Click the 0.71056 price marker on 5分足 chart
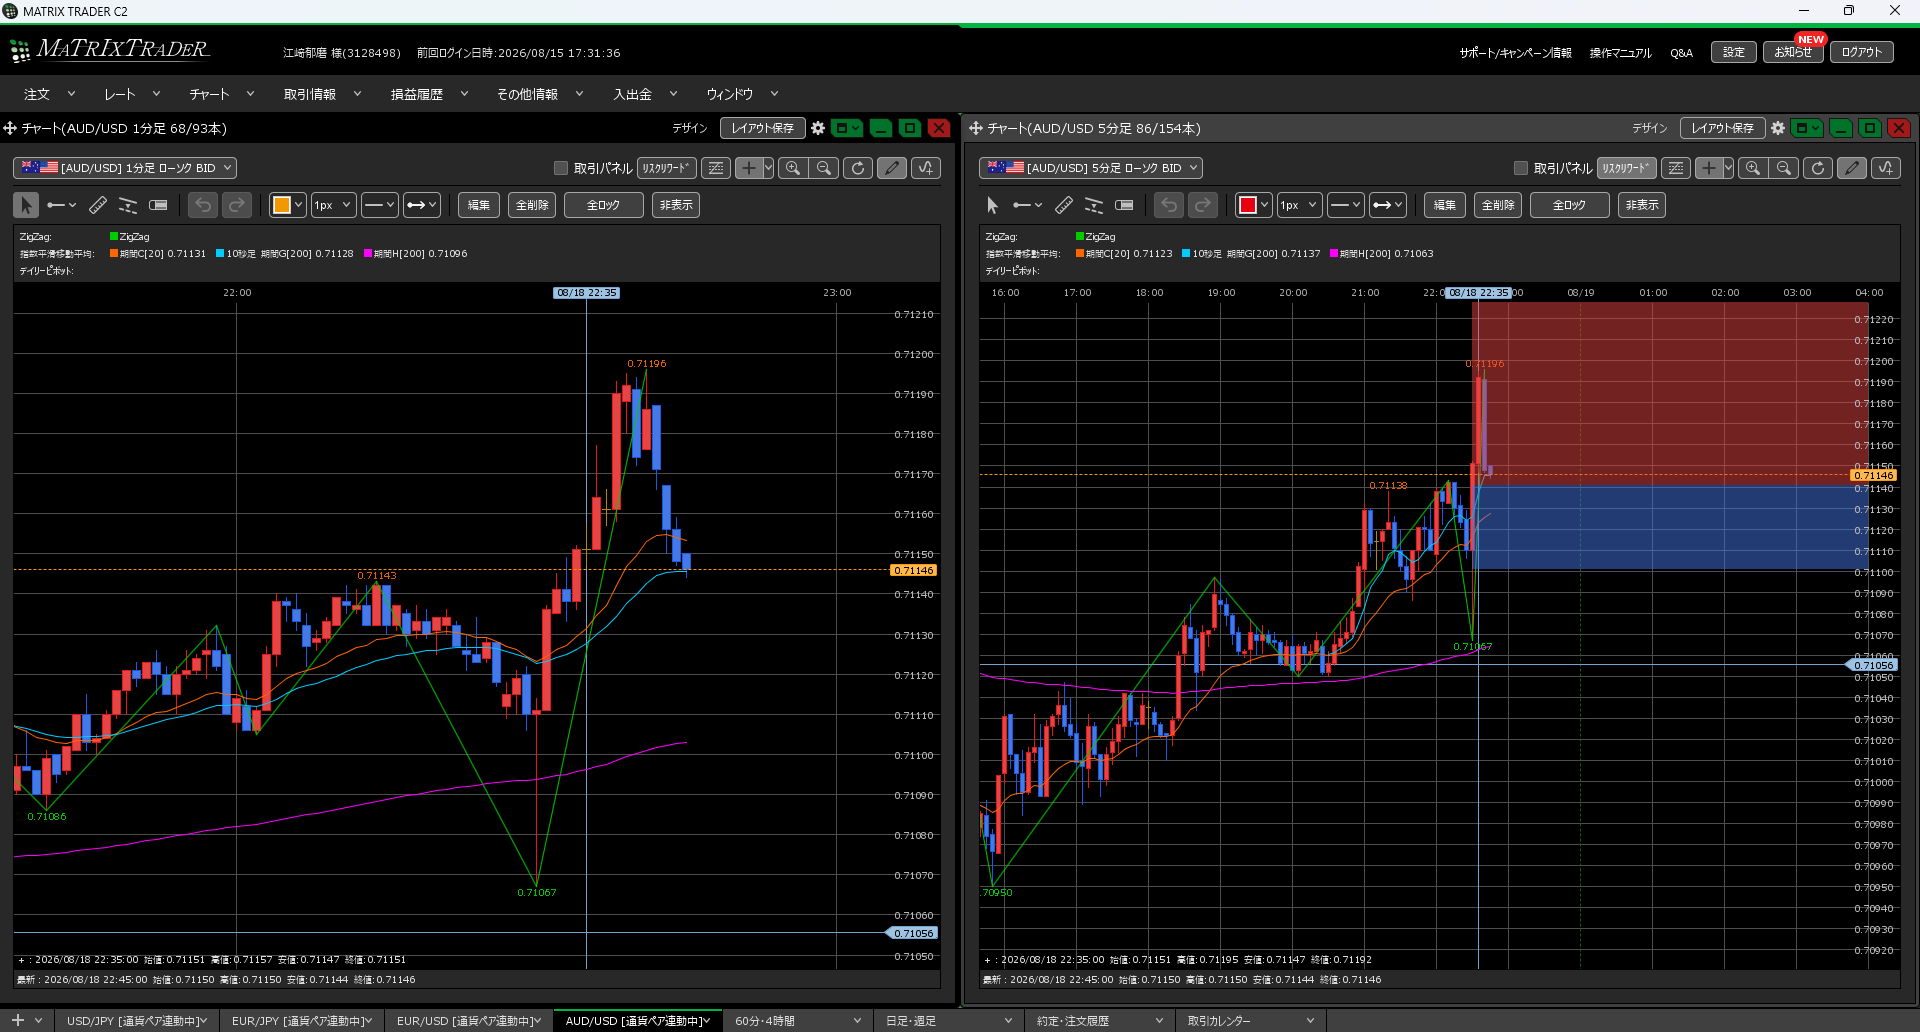The image size is (1920, 1032). point(1873,665)
